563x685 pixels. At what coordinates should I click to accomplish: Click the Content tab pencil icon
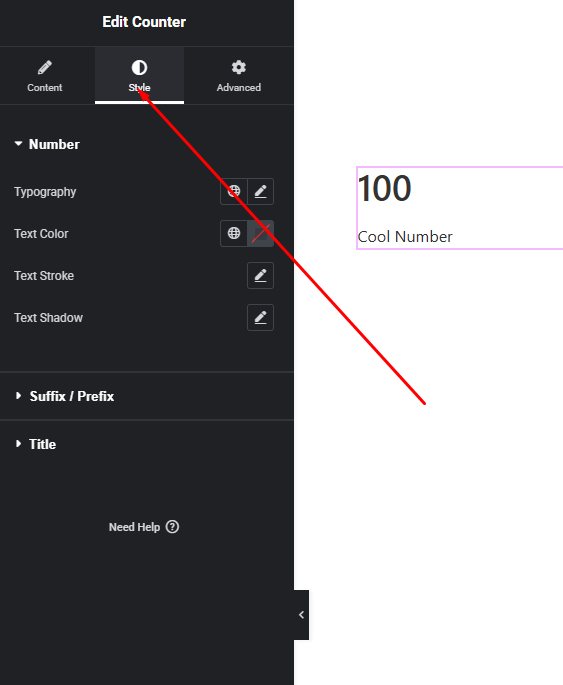tap(45, 67)
